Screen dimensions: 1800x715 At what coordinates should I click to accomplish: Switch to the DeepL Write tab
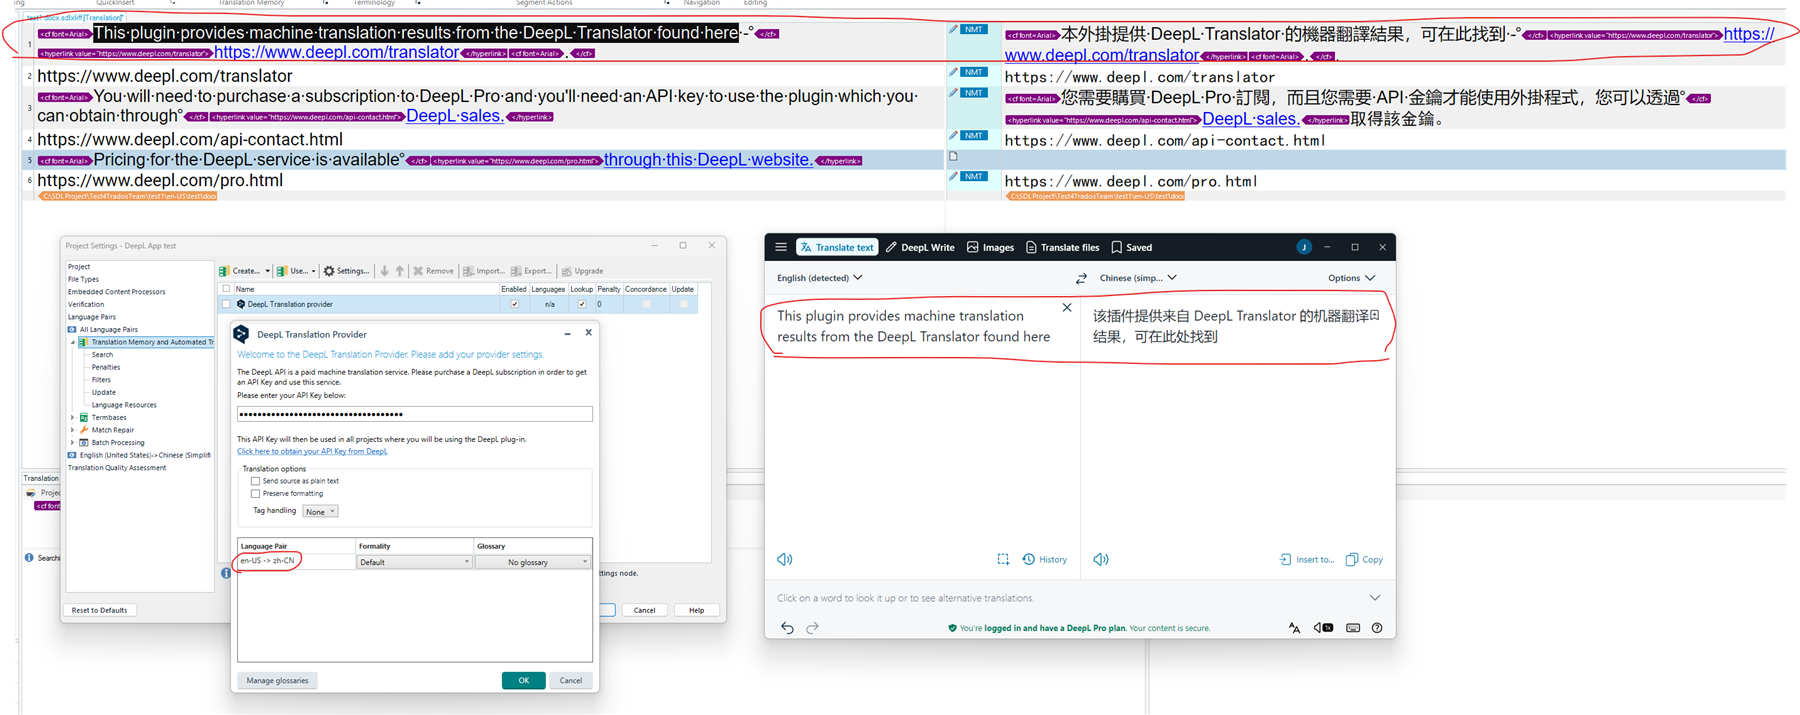[x=920, y=247]
